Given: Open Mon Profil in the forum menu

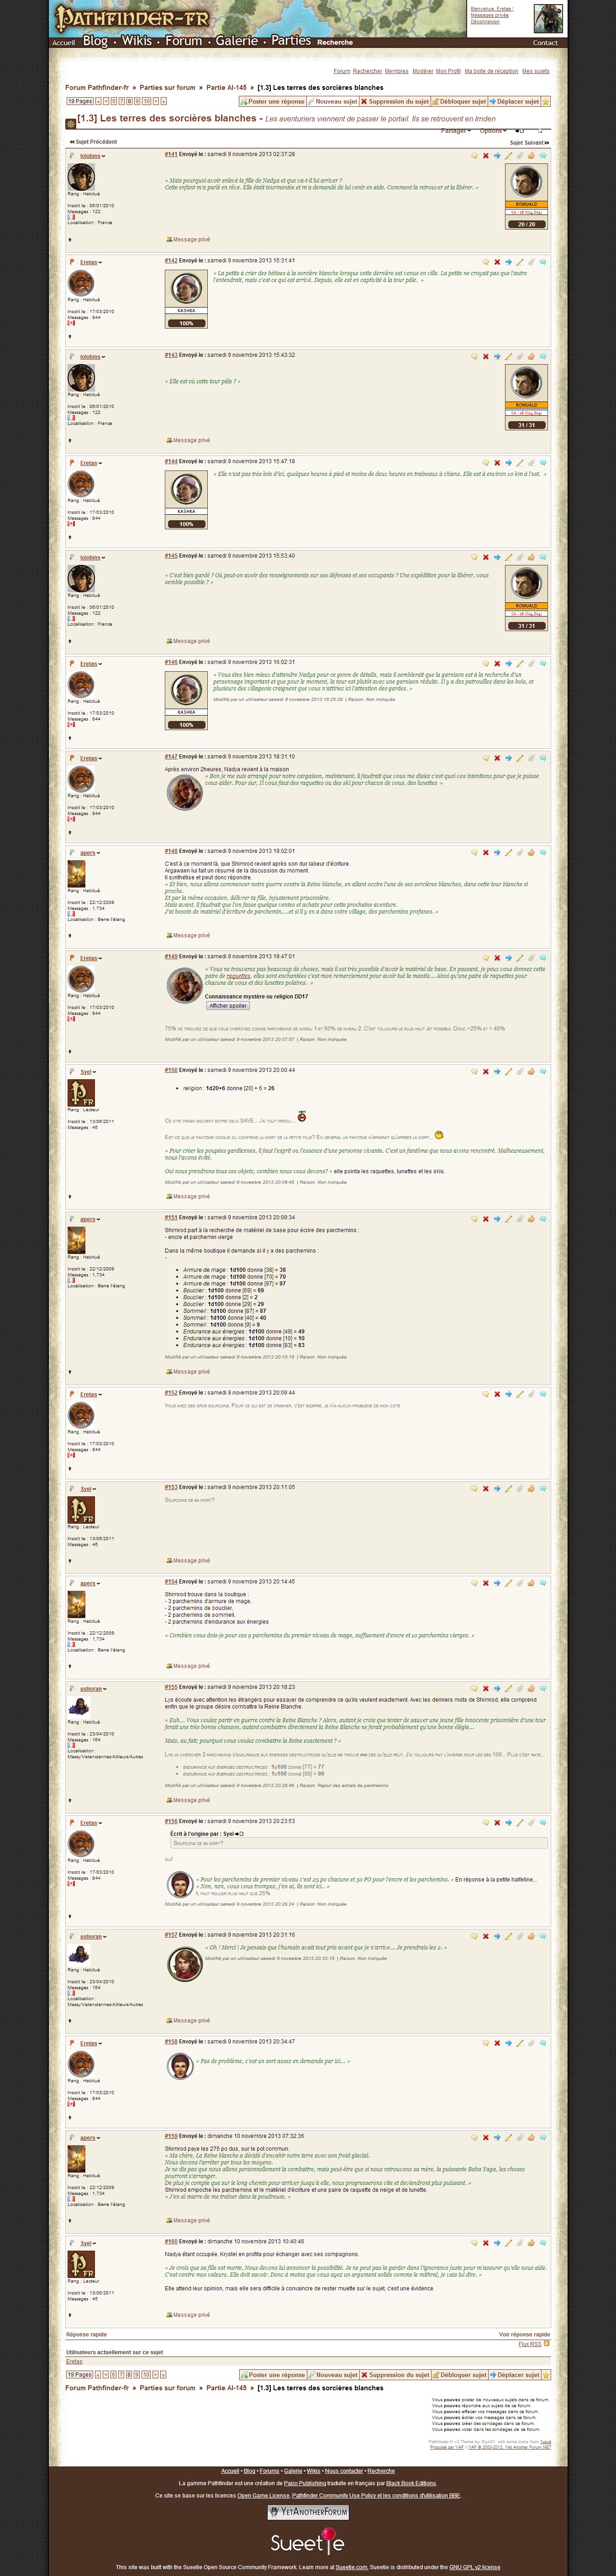Looking at the screenshot, I should click(448, 71).
